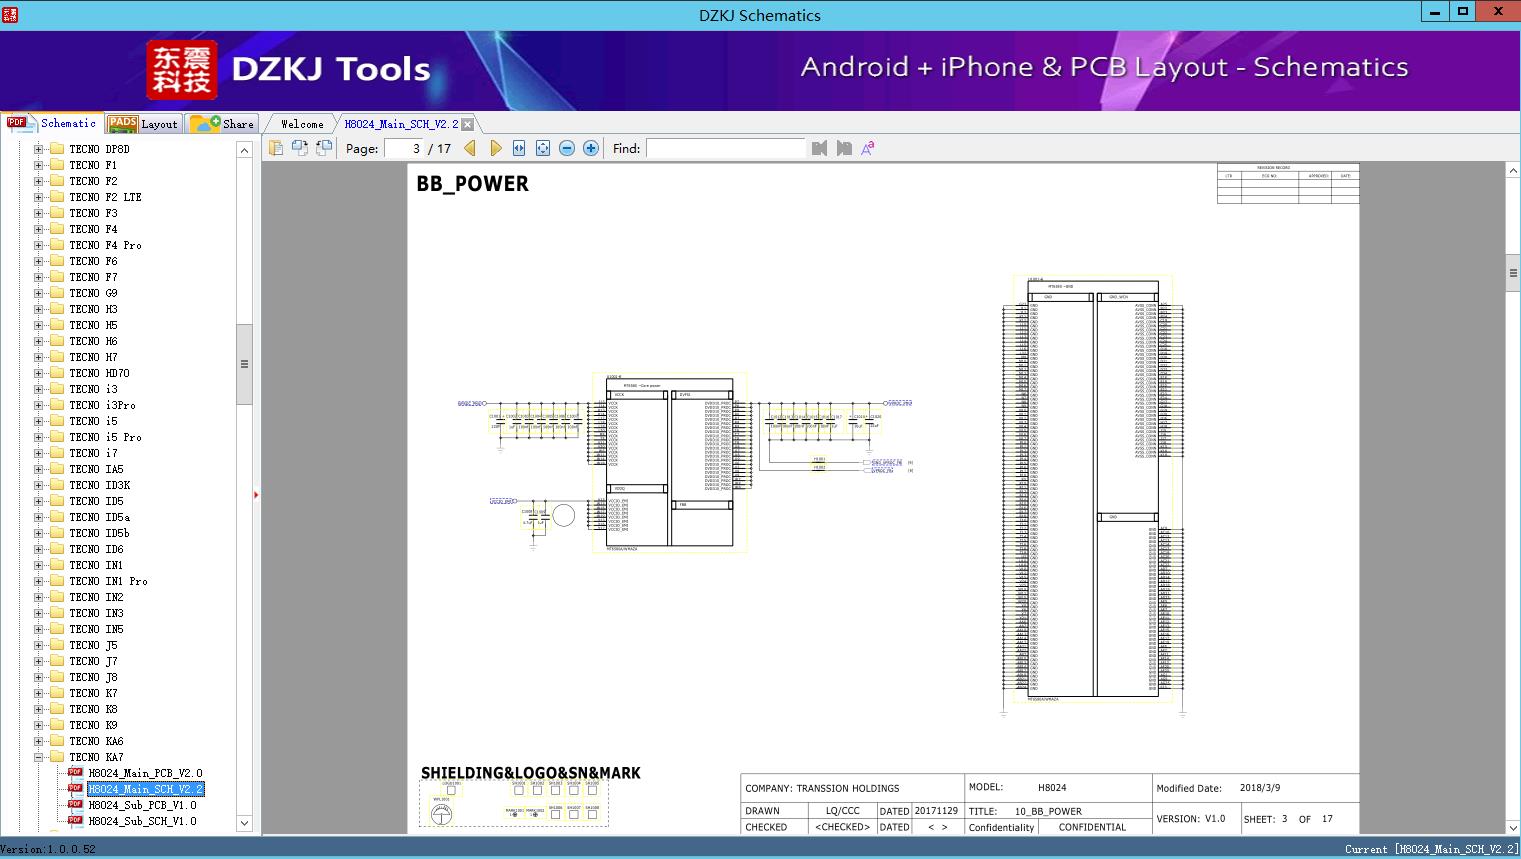Select the TECNO F7 tree item
1521x859 pixels.
point(93,277)
